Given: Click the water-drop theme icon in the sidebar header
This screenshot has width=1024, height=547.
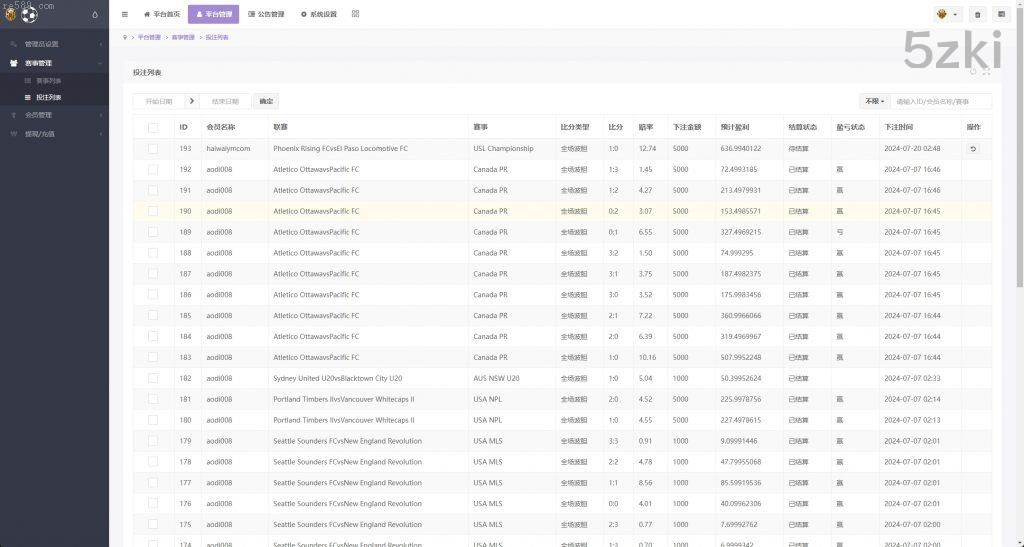Looking at the screenshot, I should [x=95, y=15].
